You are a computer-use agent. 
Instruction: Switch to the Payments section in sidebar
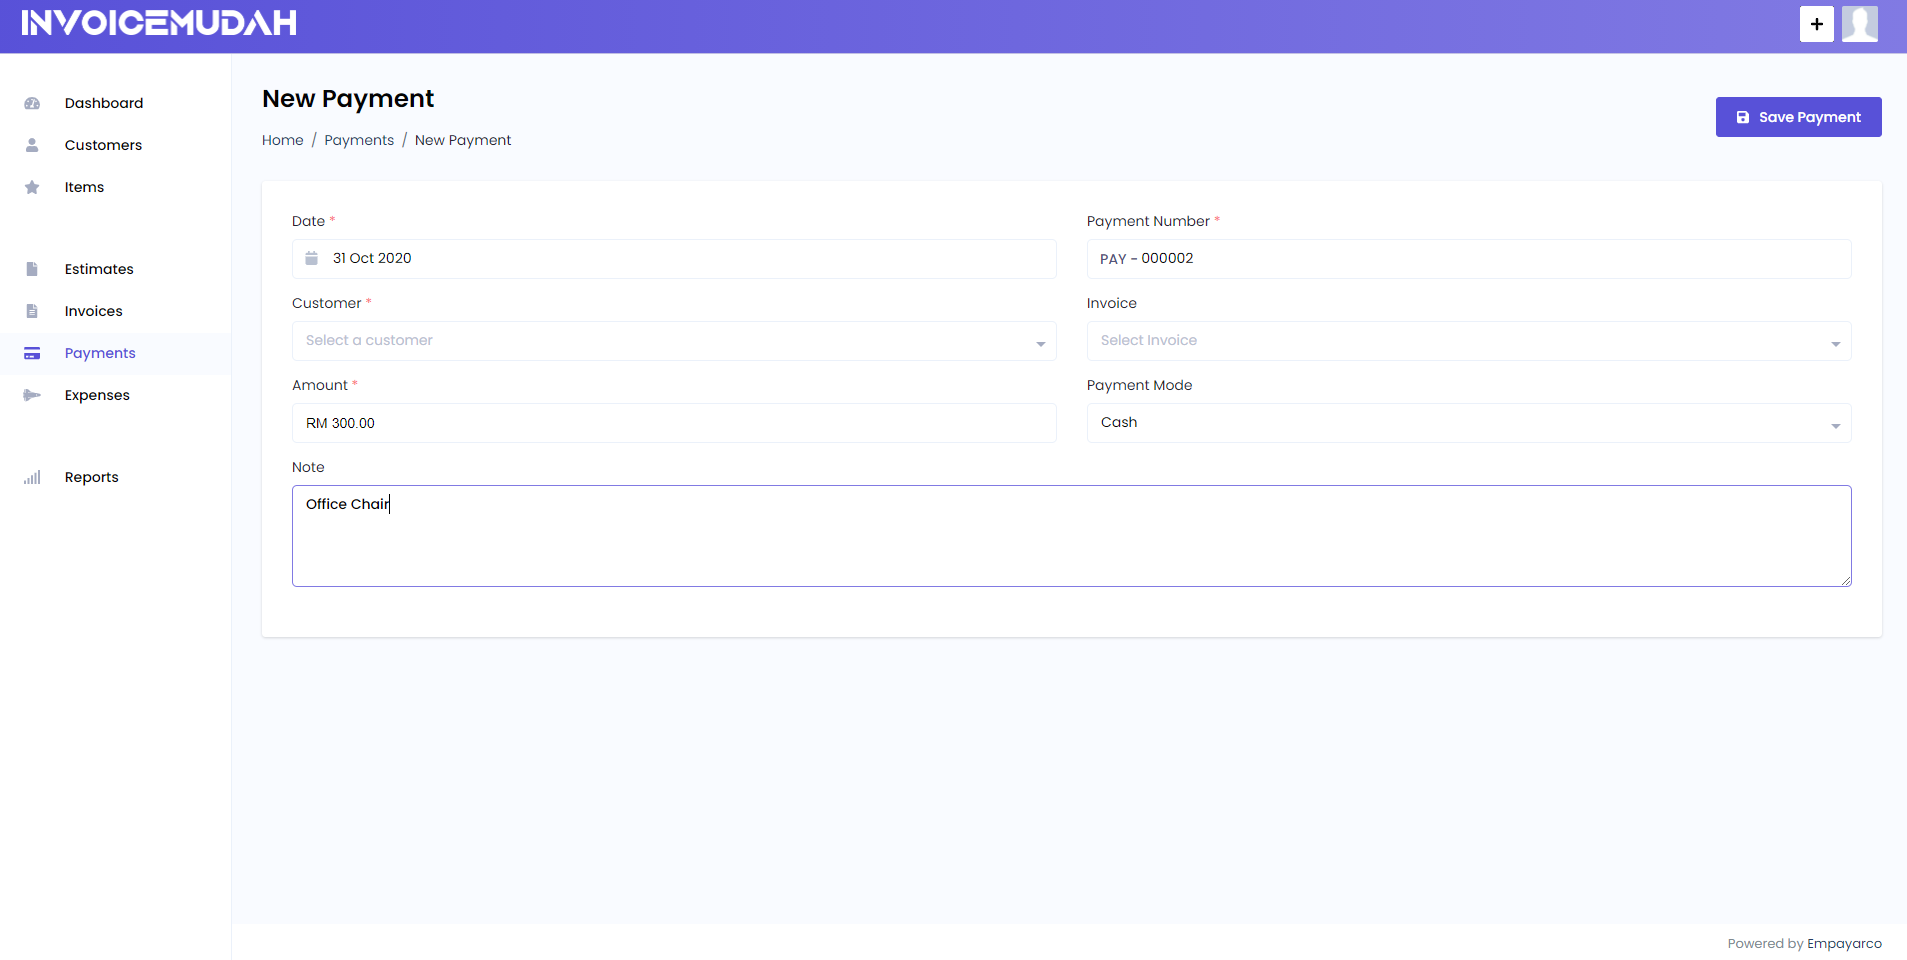[100, 353]
